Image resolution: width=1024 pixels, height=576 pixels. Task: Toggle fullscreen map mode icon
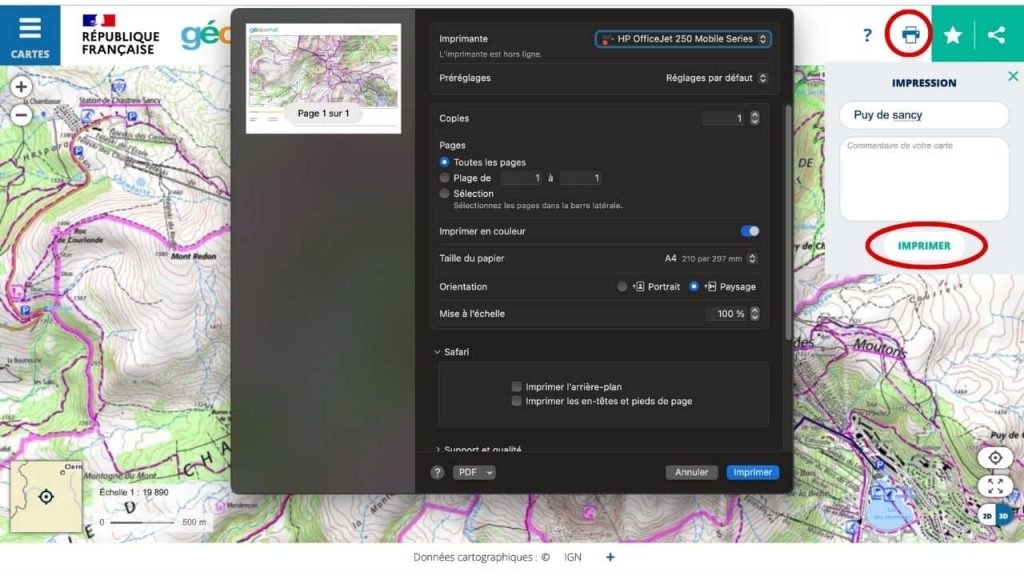click(x=994, y=486)
